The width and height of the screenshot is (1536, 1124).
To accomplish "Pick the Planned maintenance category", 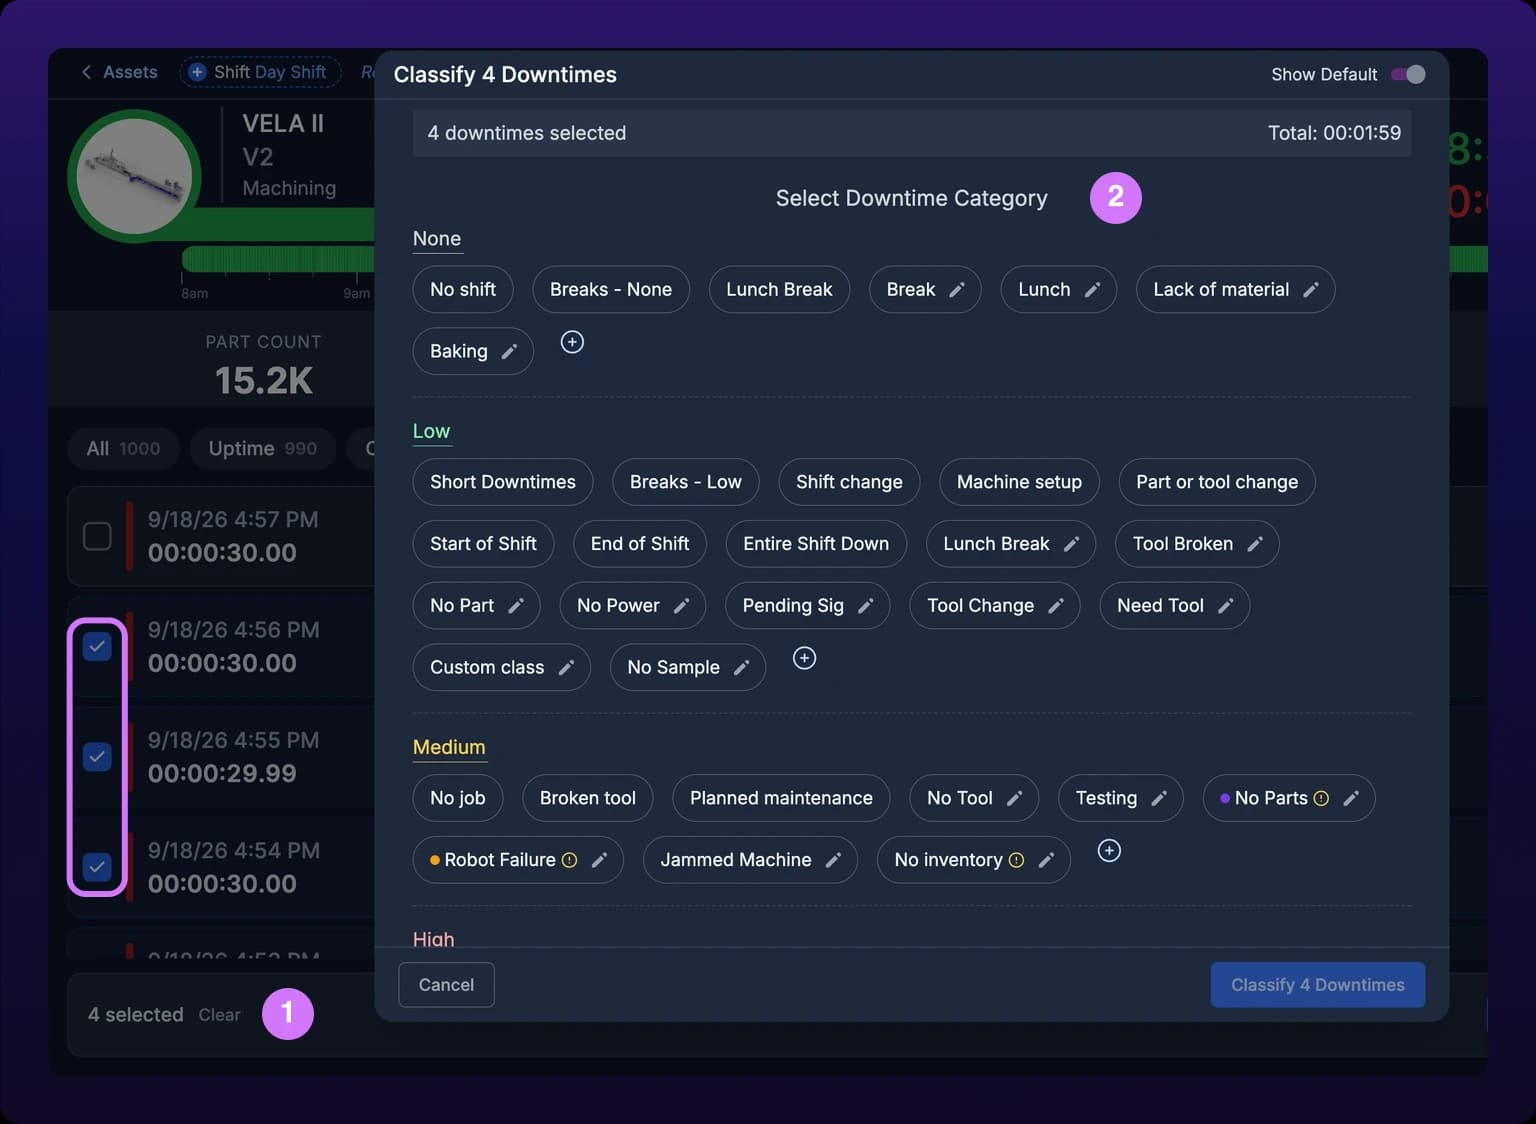I will pyautogui.click(x=781, y=798).
